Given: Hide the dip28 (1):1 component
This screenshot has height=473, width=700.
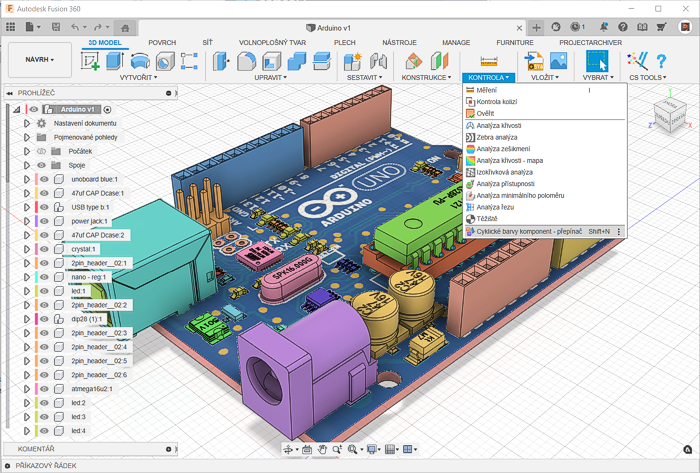Looking at the screenshot, I should (x=44, y=319).
